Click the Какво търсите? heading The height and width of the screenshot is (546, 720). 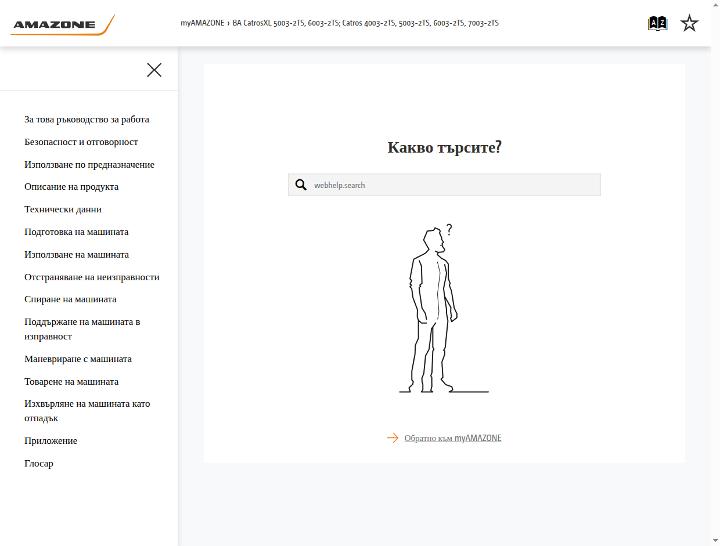pyautogui.click(x=444, y=147)
